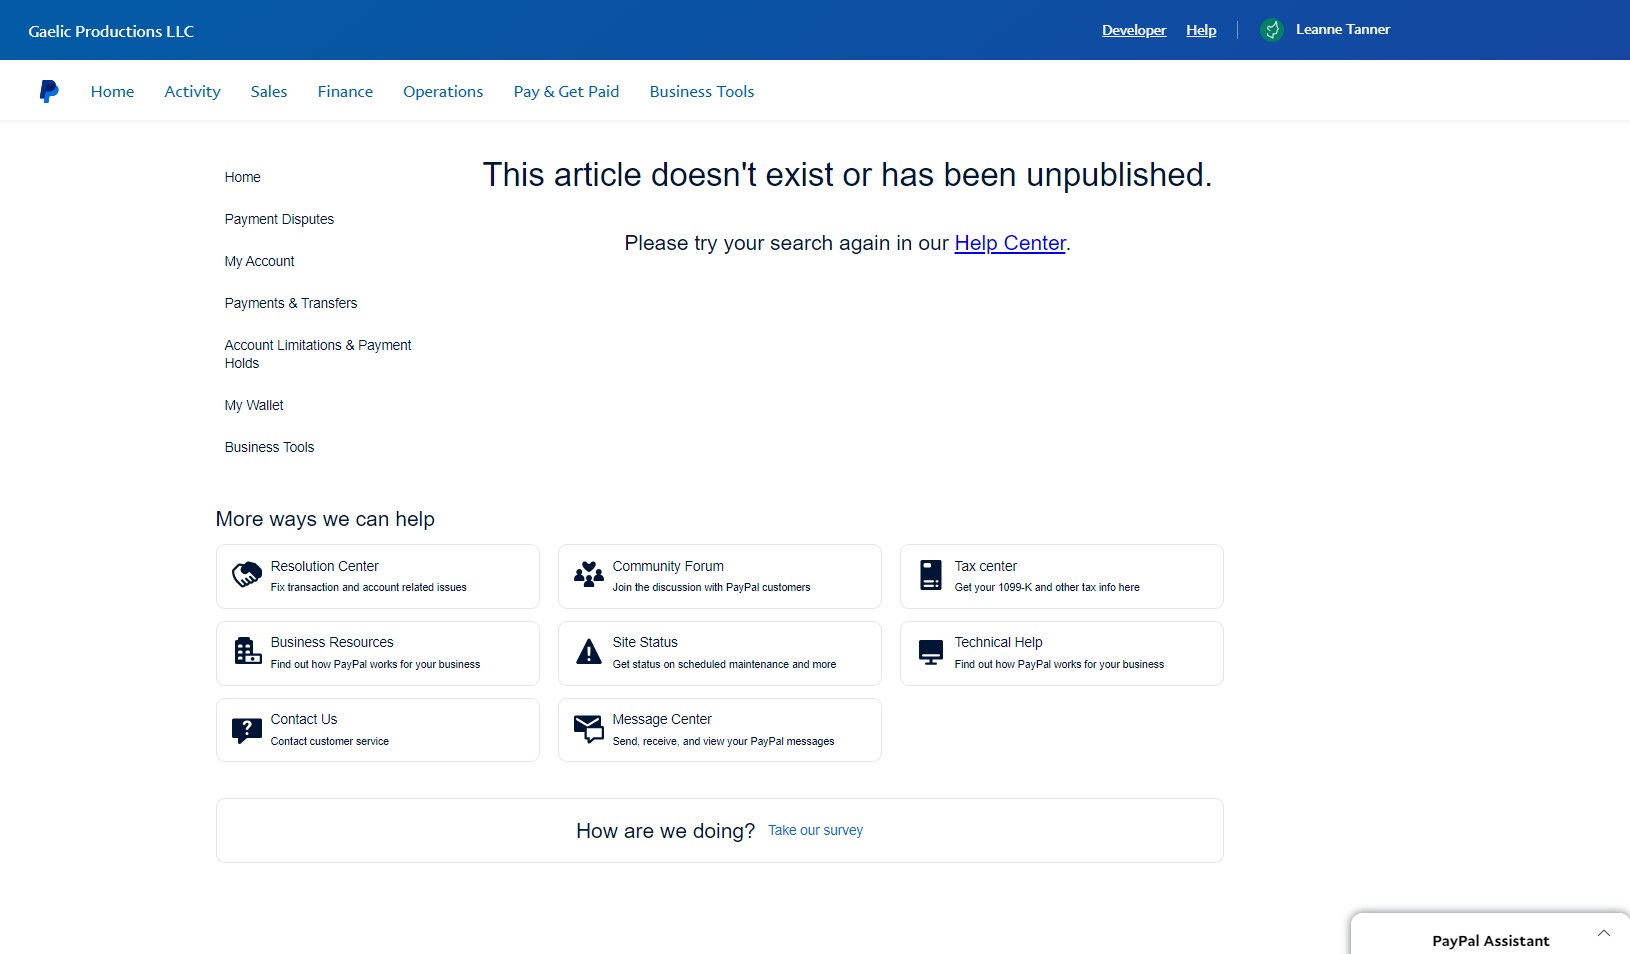Image resolution: width=1630 pixels, height=954 pixels.
Task: Click the Message Center envelope icon
Action: tap(588, 729)
